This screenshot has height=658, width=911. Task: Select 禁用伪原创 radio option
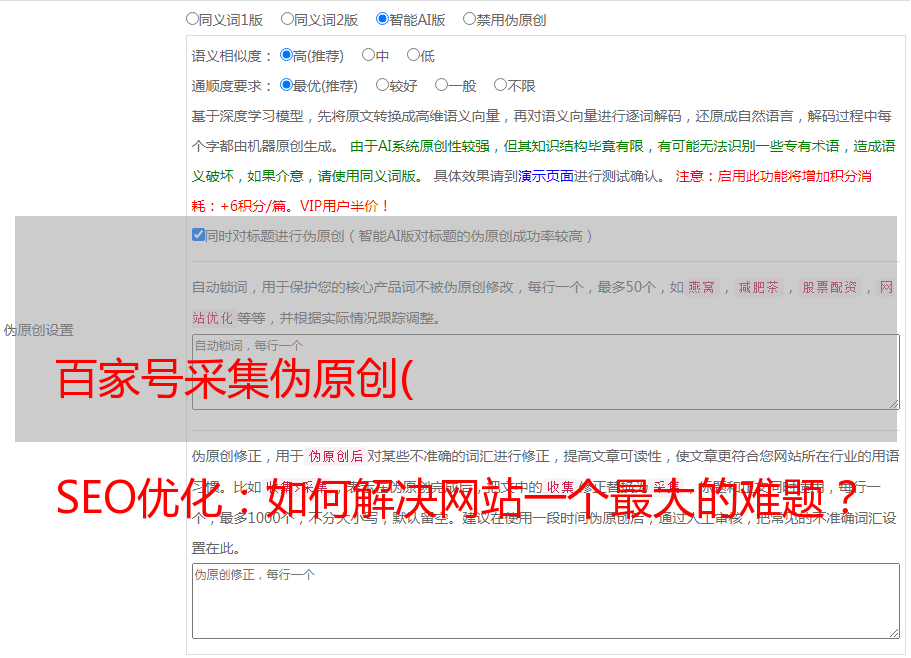(x=469, y=19)
